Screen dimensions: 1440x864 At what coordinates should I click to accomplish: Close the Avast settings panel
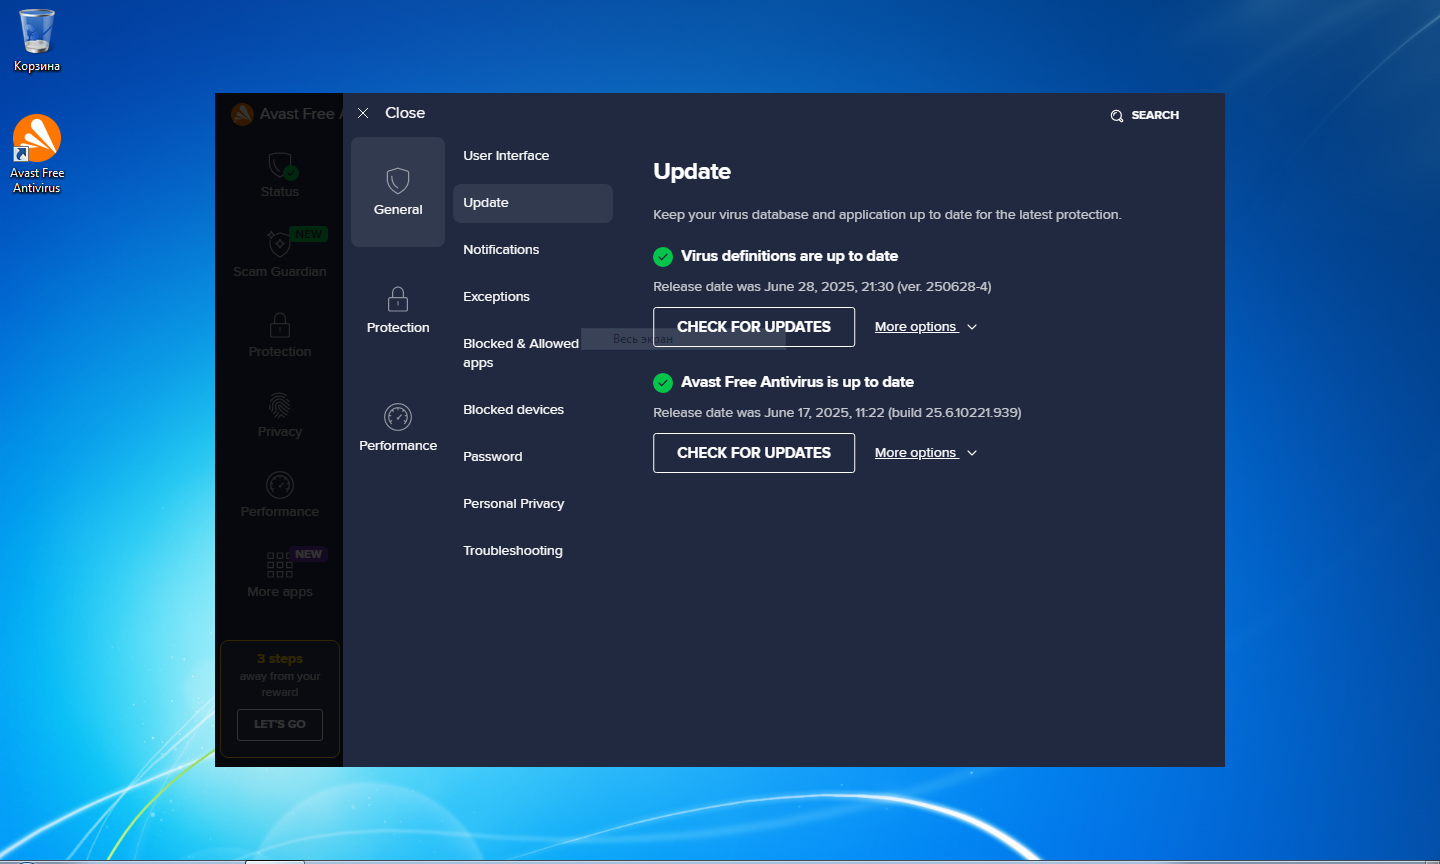point(391,113)
